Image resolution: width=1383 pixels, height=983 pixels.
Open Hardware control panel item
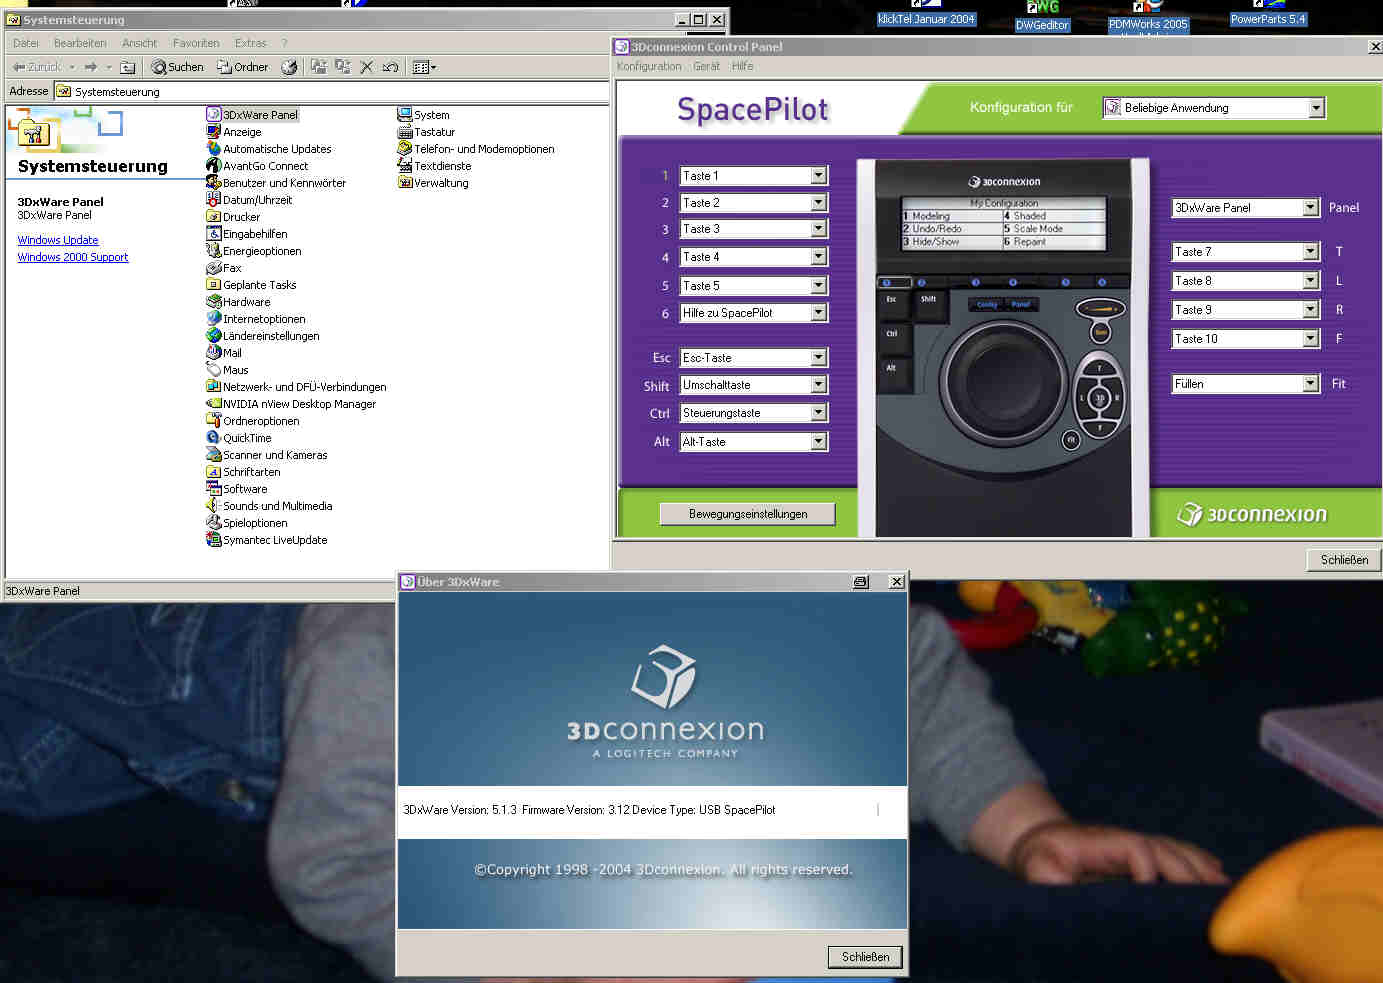pyautogui.click(x=238, y=302)
